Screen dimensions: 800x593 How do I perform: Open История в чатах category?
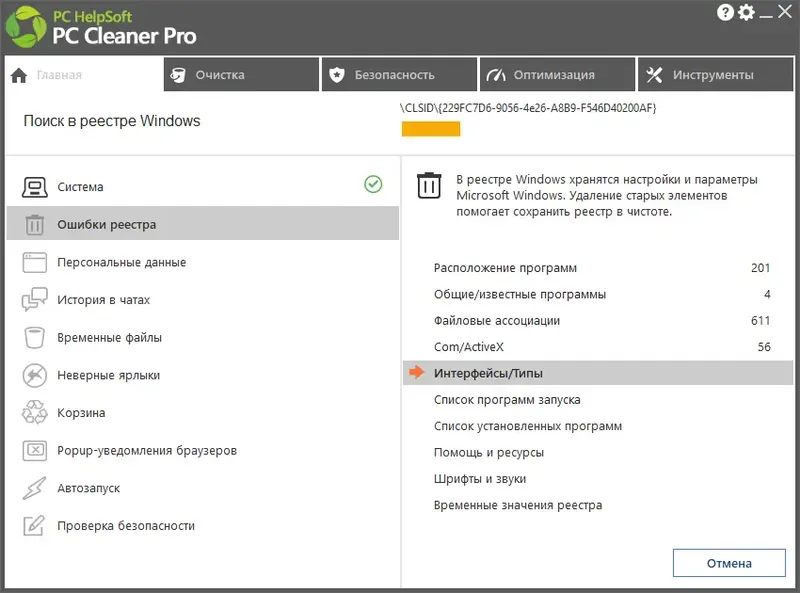pyautogui.click(x=203, y=300)
